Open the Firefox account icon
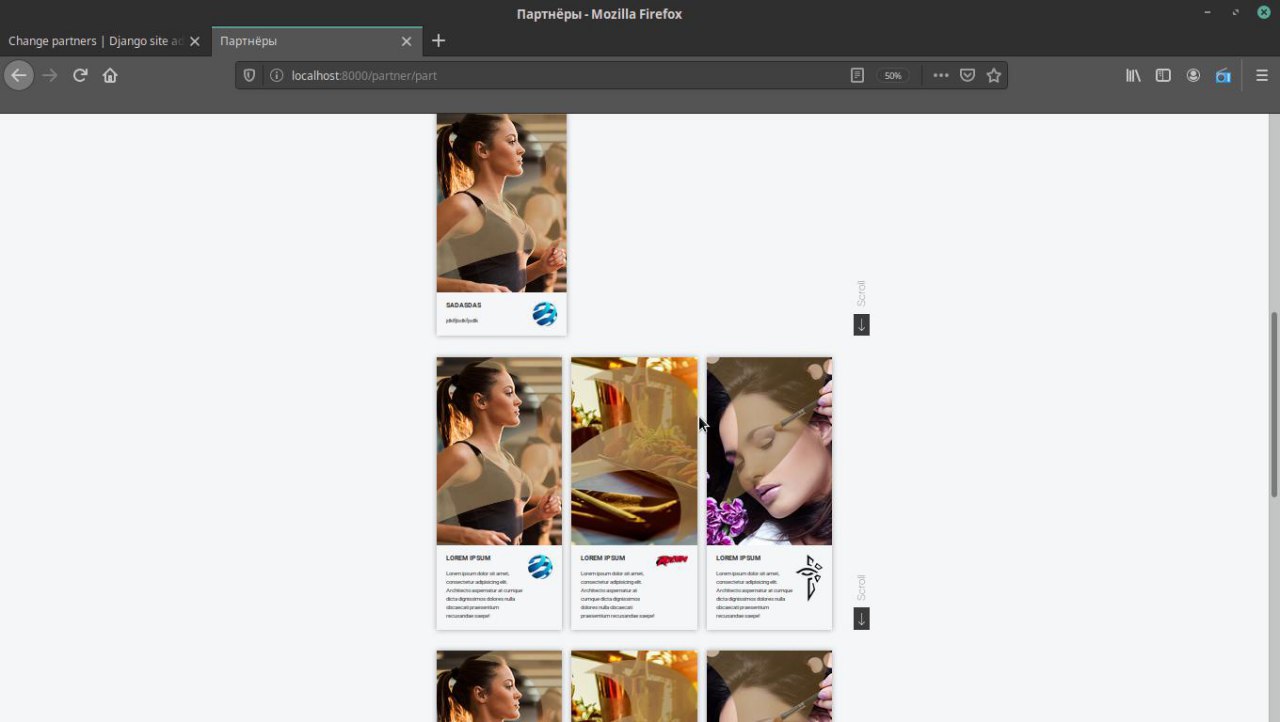 (x=1193, y=75)
